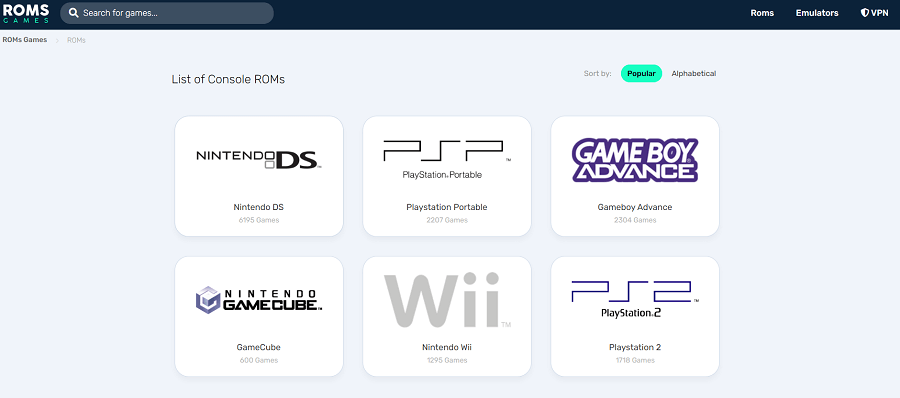Open the Emulators menu item
The height and width of the screenshot is (398, 900).
pyautogui.click(x=817, y=13)
